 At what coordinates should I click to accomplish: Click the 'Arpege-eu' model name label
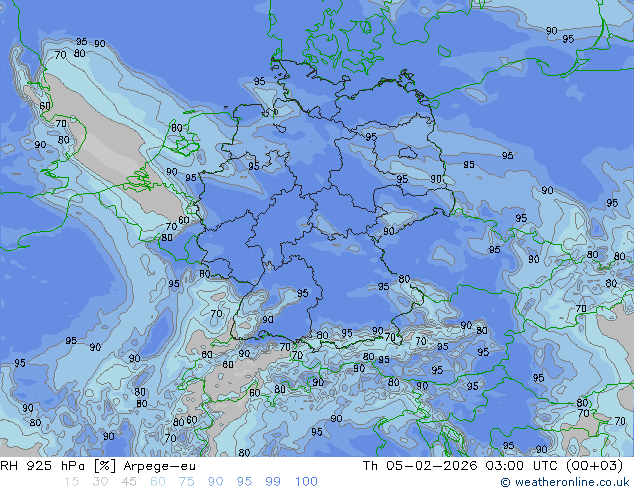pos(160,466)
